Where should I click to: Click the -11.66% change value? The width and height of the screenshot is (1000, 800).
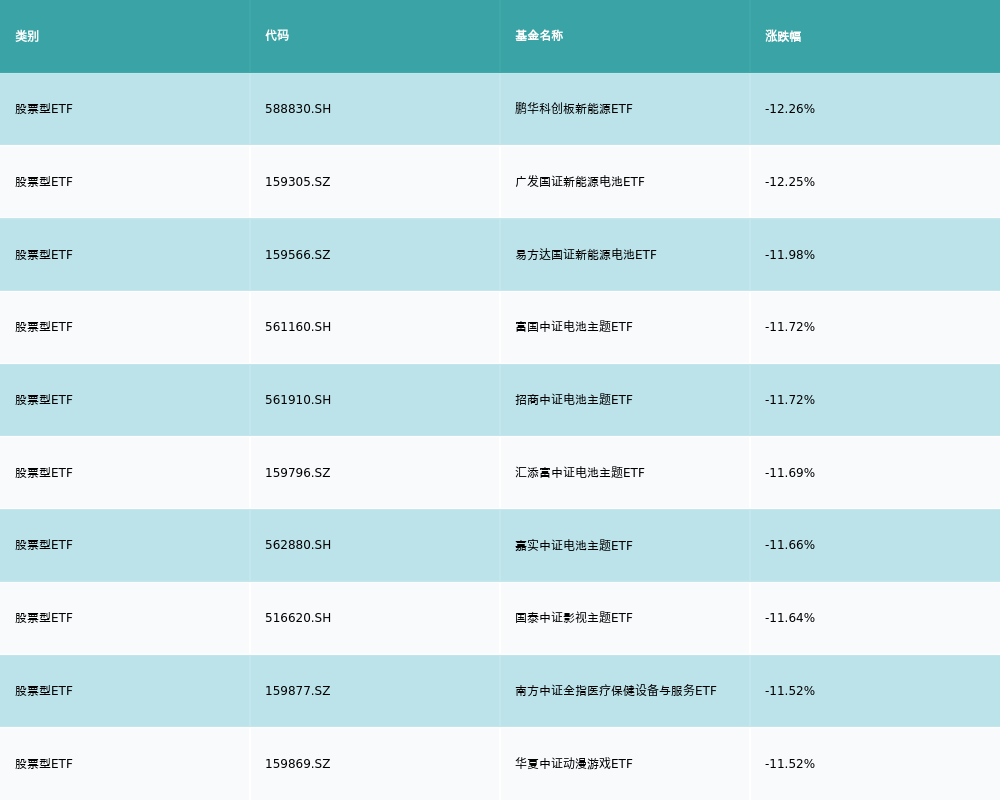pos(790,545)
